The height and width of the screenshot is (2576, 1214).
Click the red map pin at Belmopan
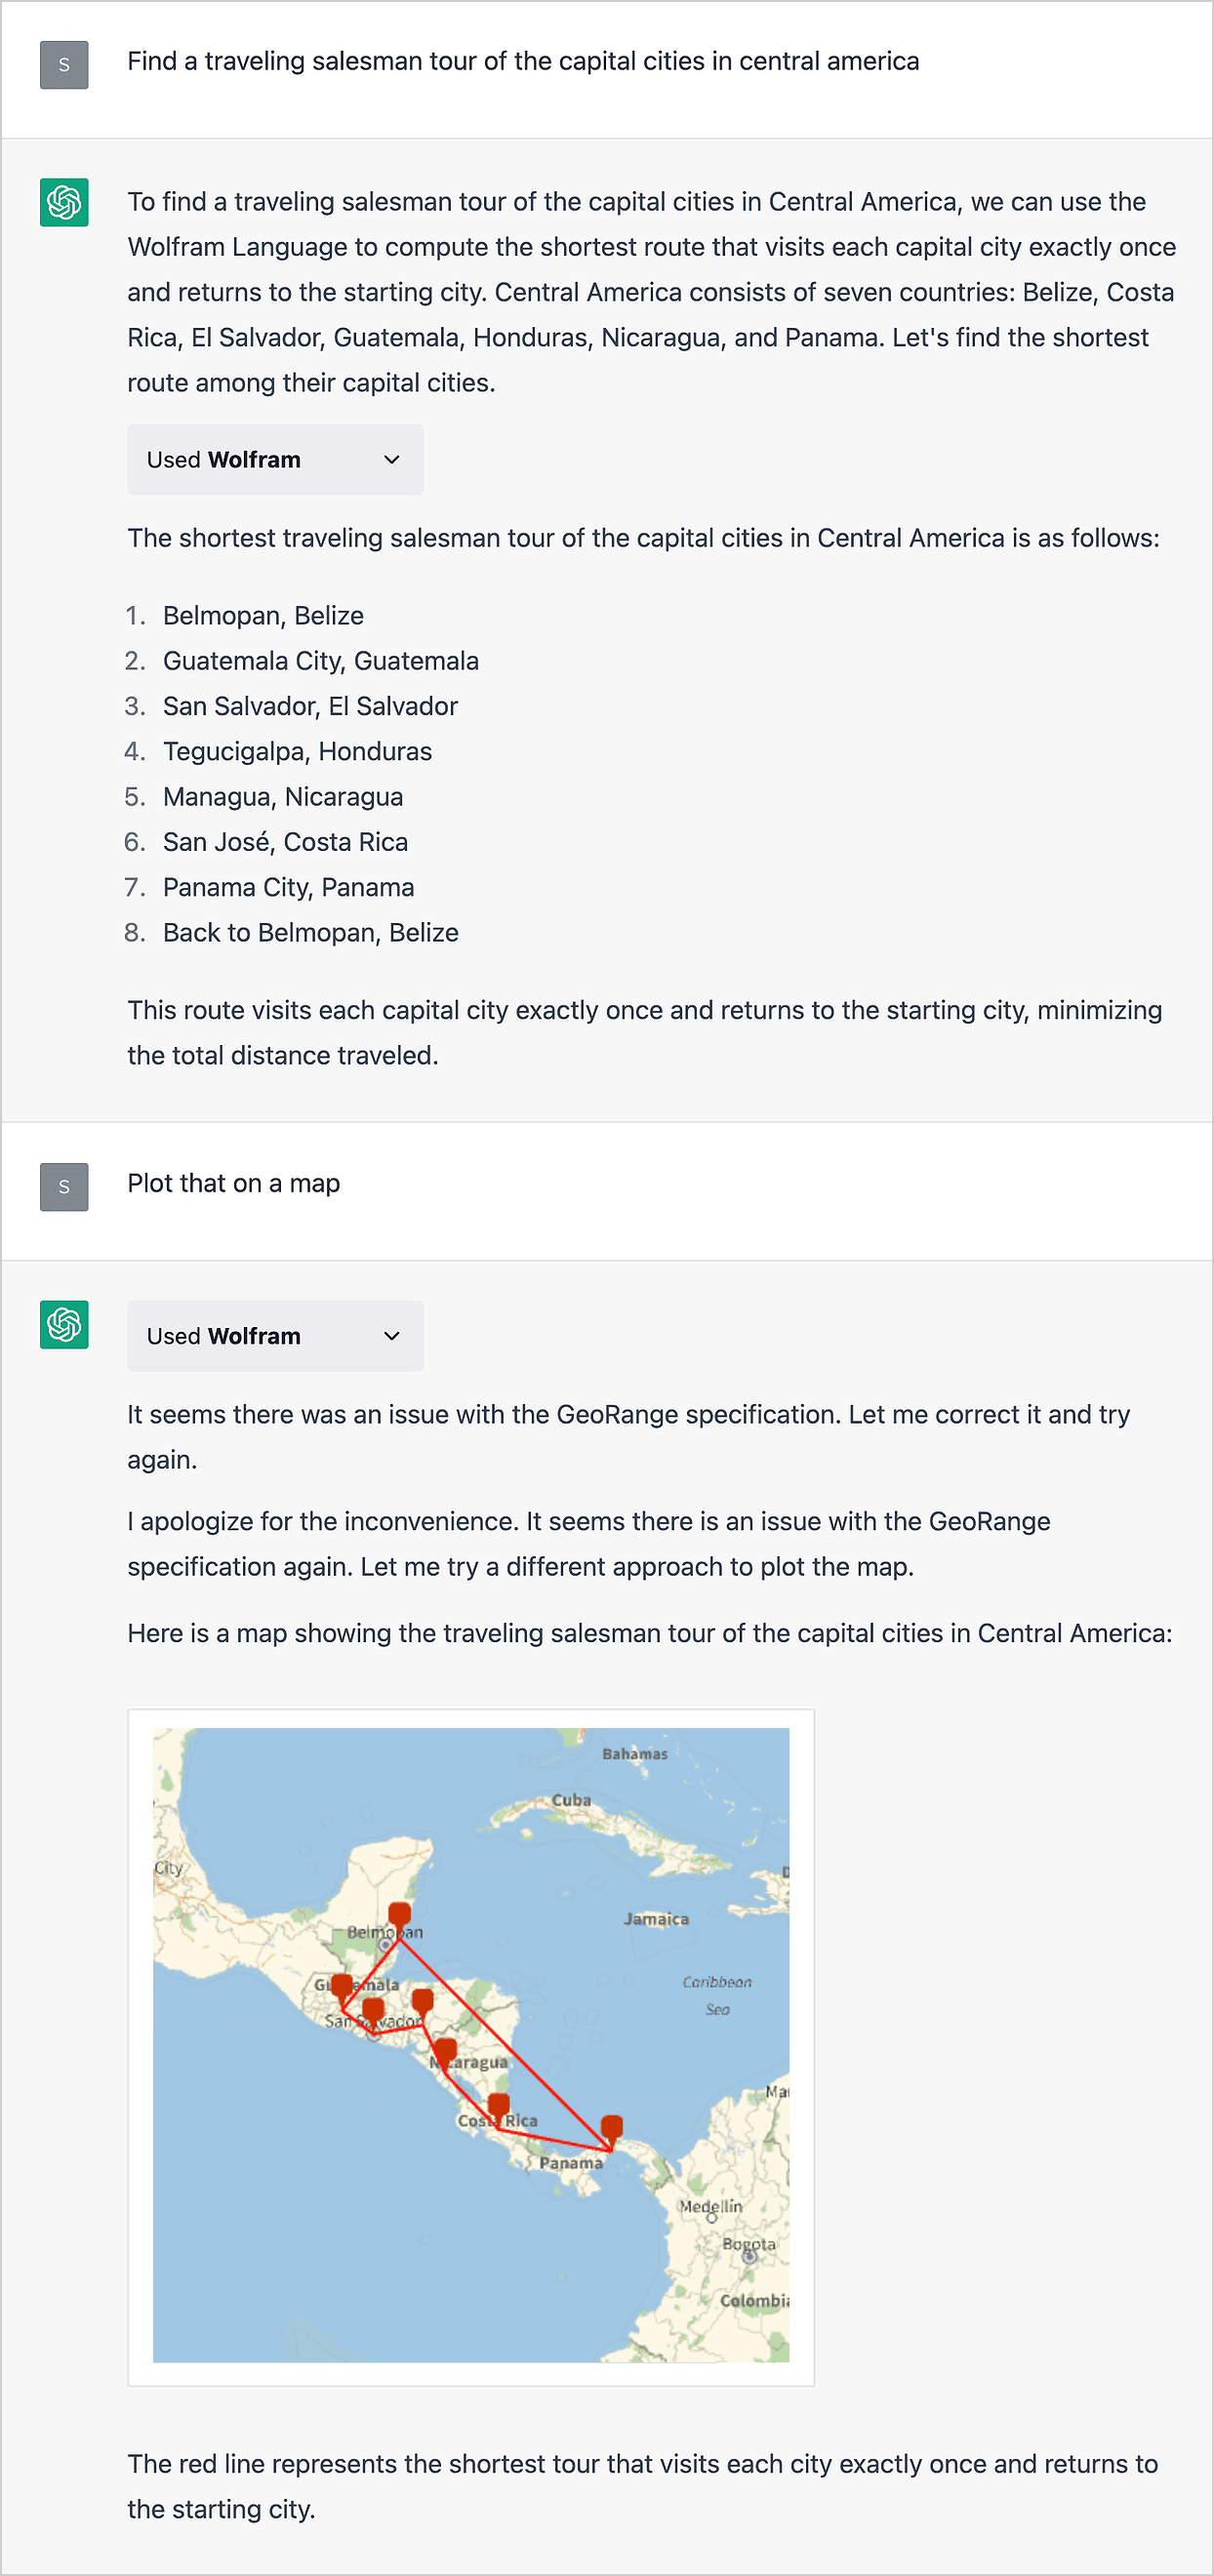[399, 1915]
